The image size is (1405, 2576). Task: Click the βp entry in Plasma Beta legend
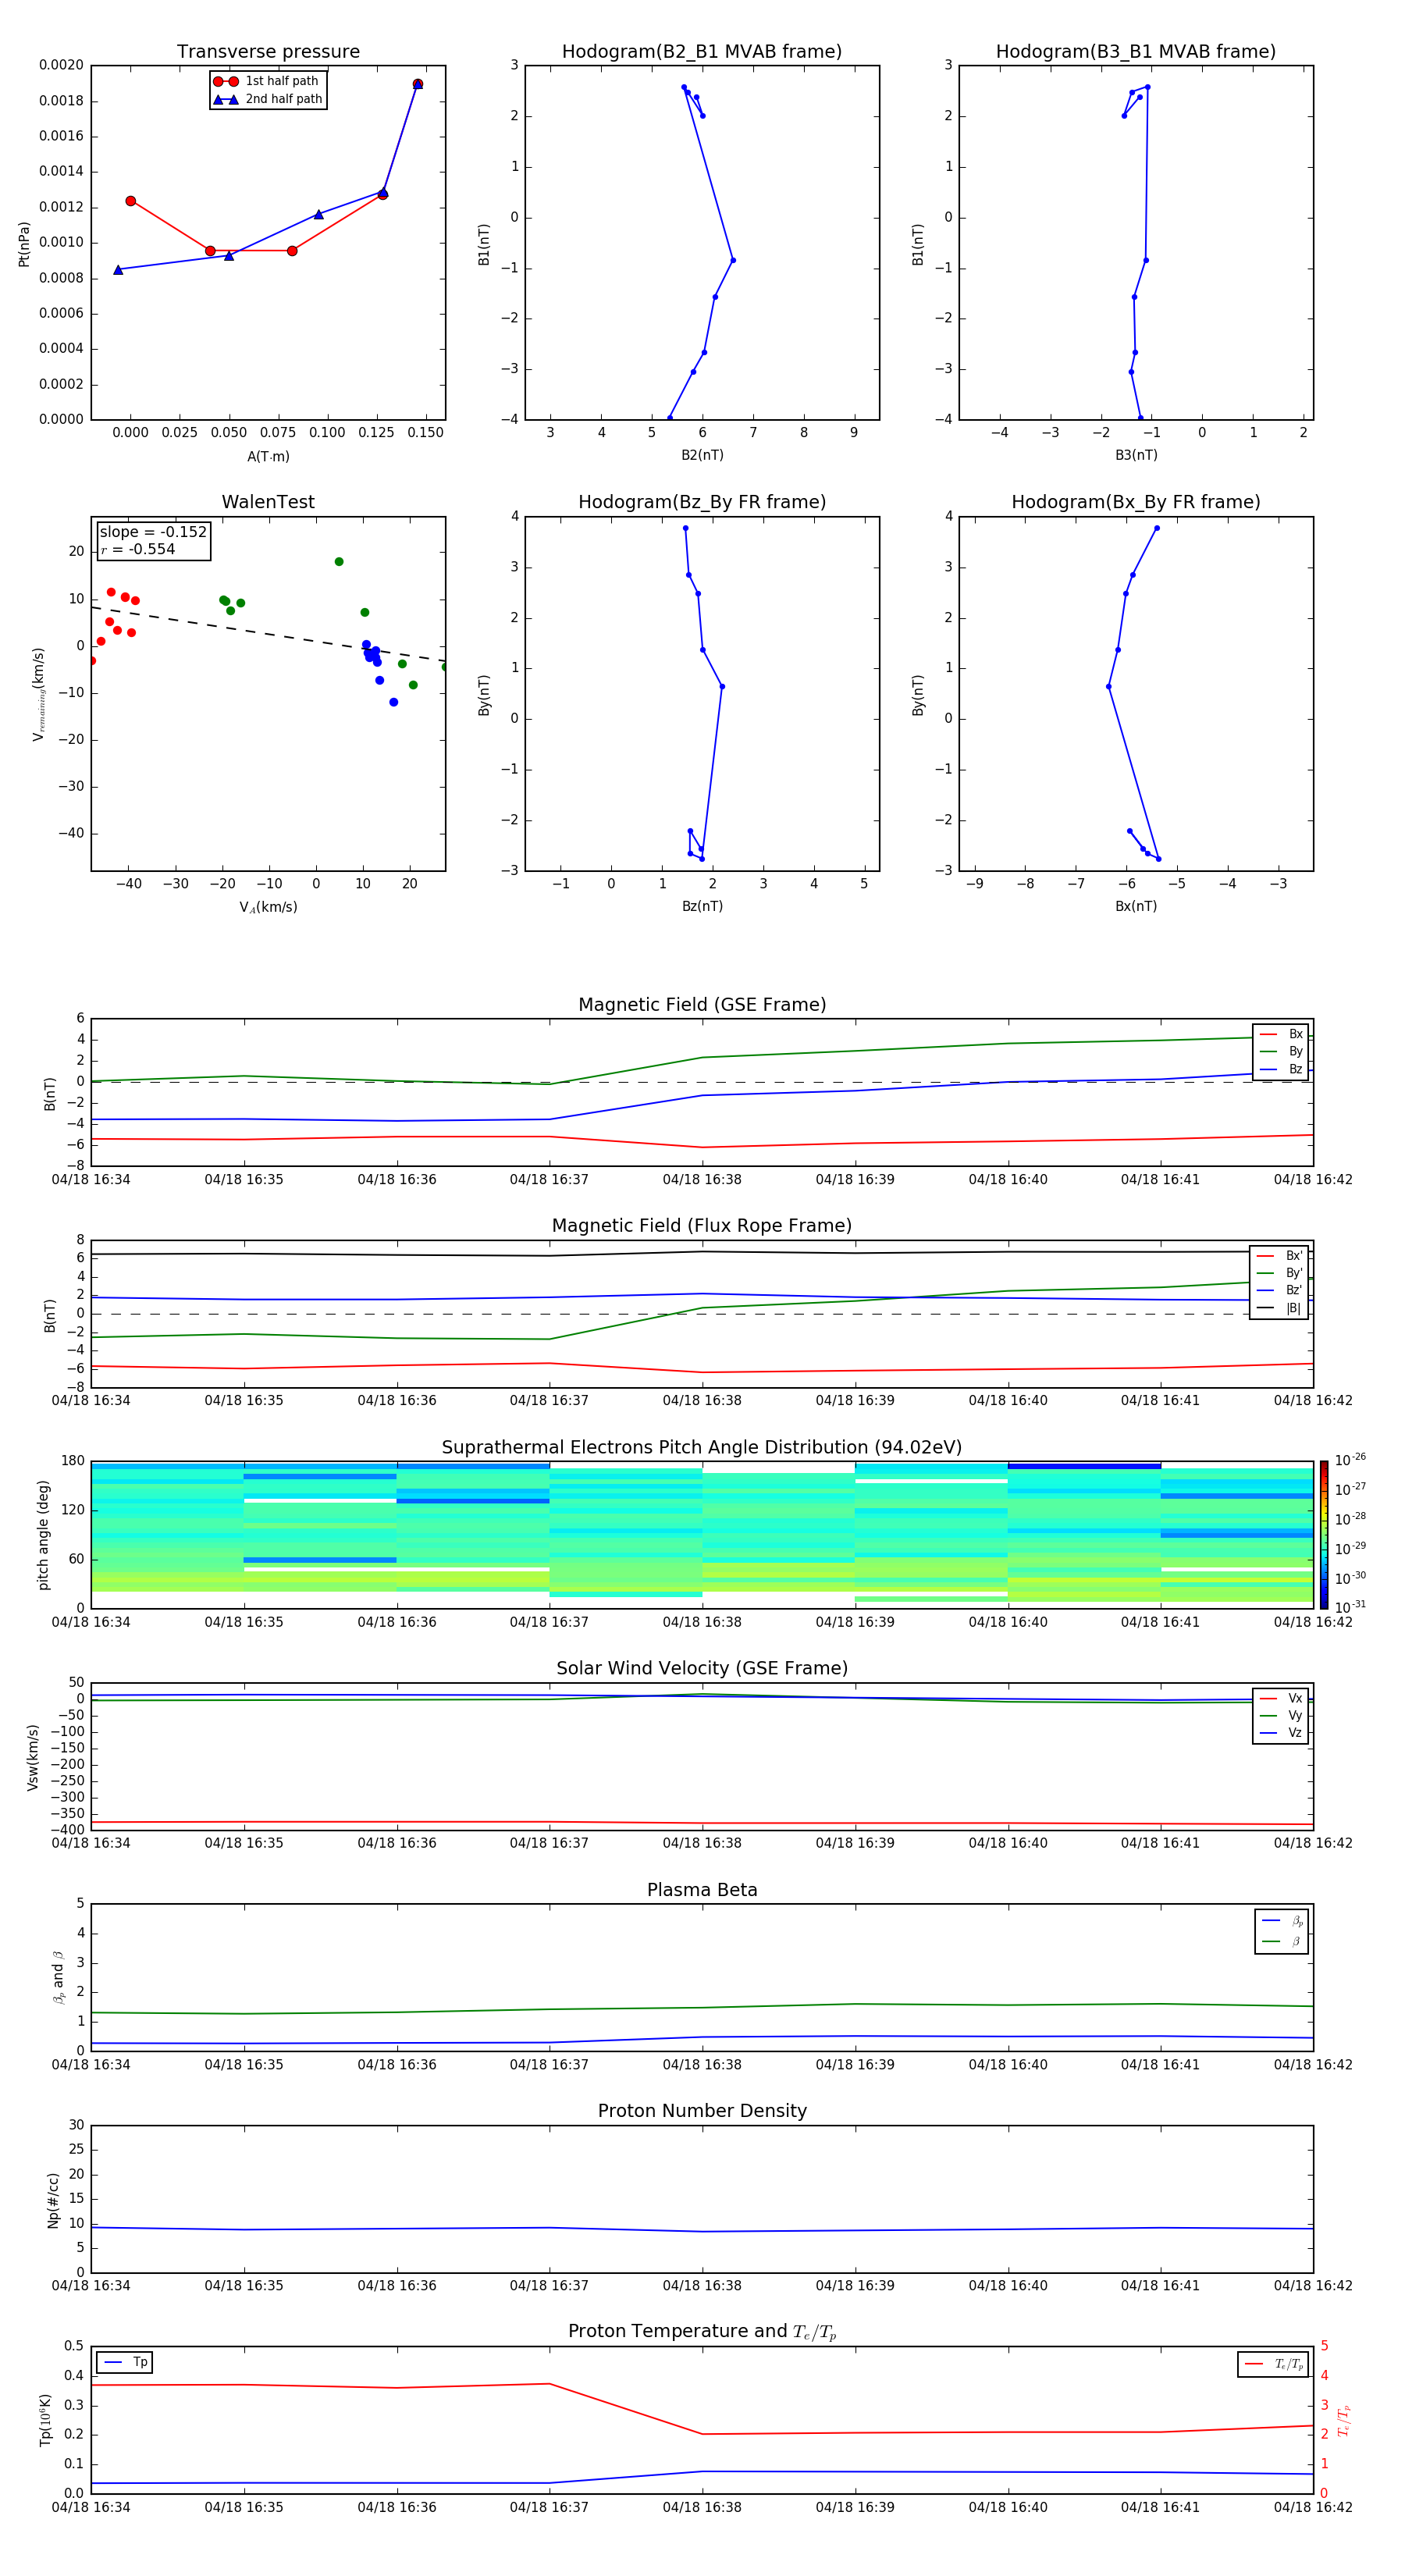click(1282, 1921)
